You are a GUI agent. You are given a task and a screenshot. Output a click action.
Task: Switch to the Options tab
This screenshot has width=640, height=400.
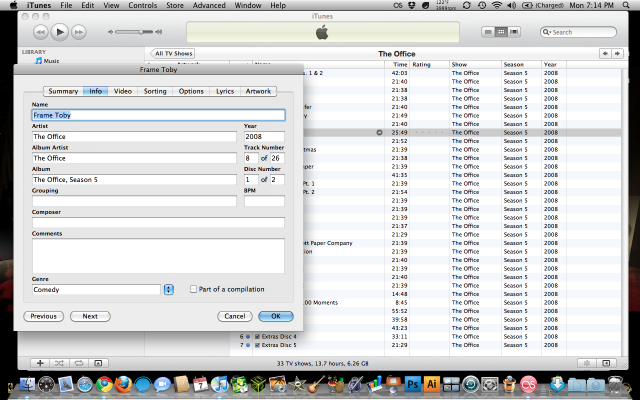[x=191, y=91]
